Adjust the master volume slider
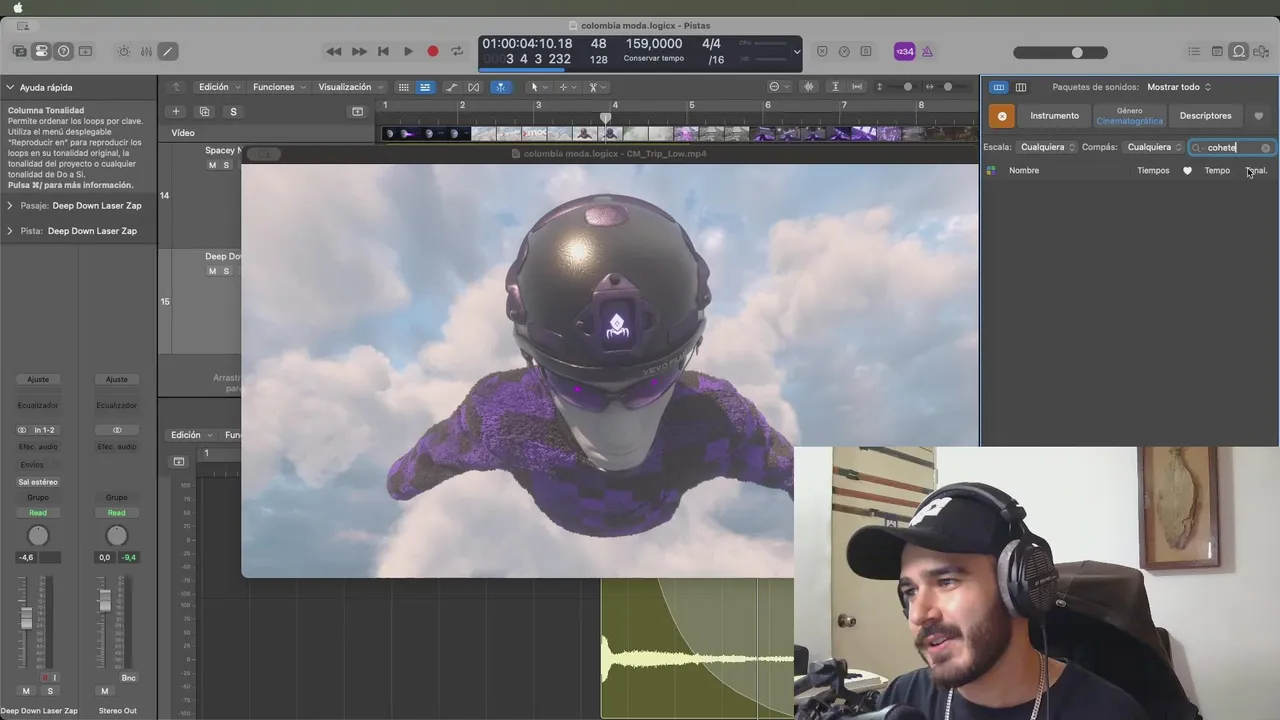This screenshot has width=1280, height=720. coord(1060,52)
